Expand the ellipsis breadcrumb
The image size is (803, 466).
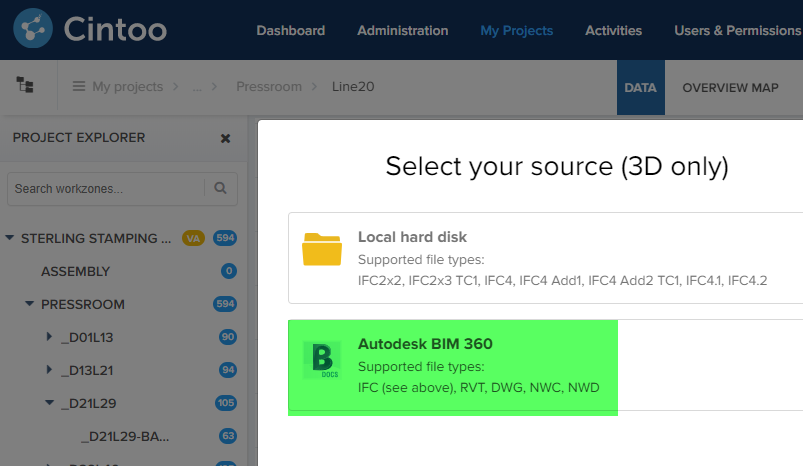pos(197,87)
